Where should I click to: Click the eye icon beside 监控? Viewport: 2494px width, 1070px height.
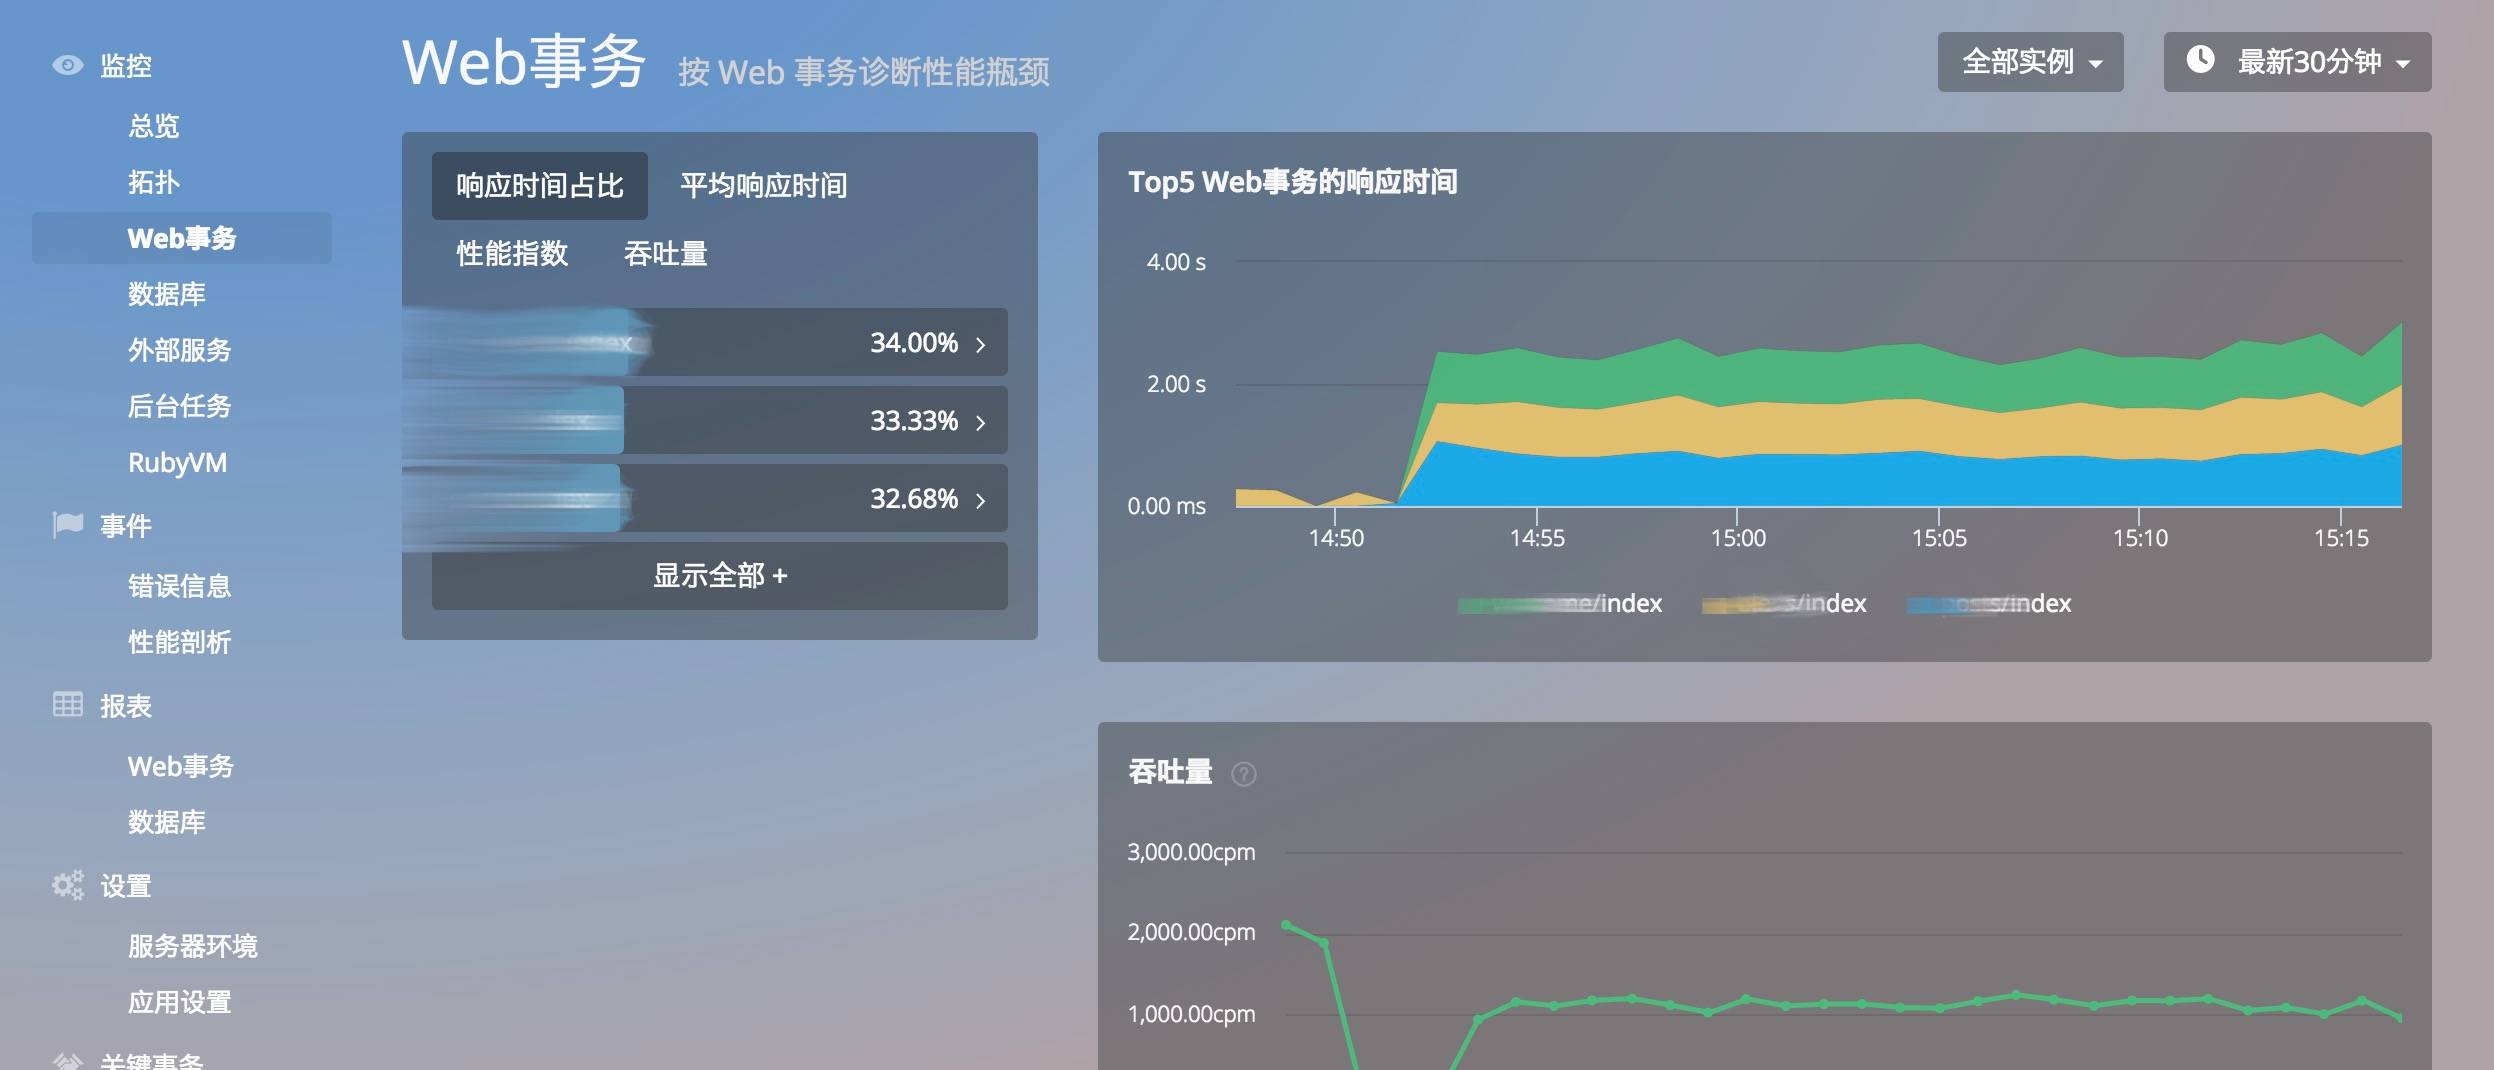coord(67,66)
